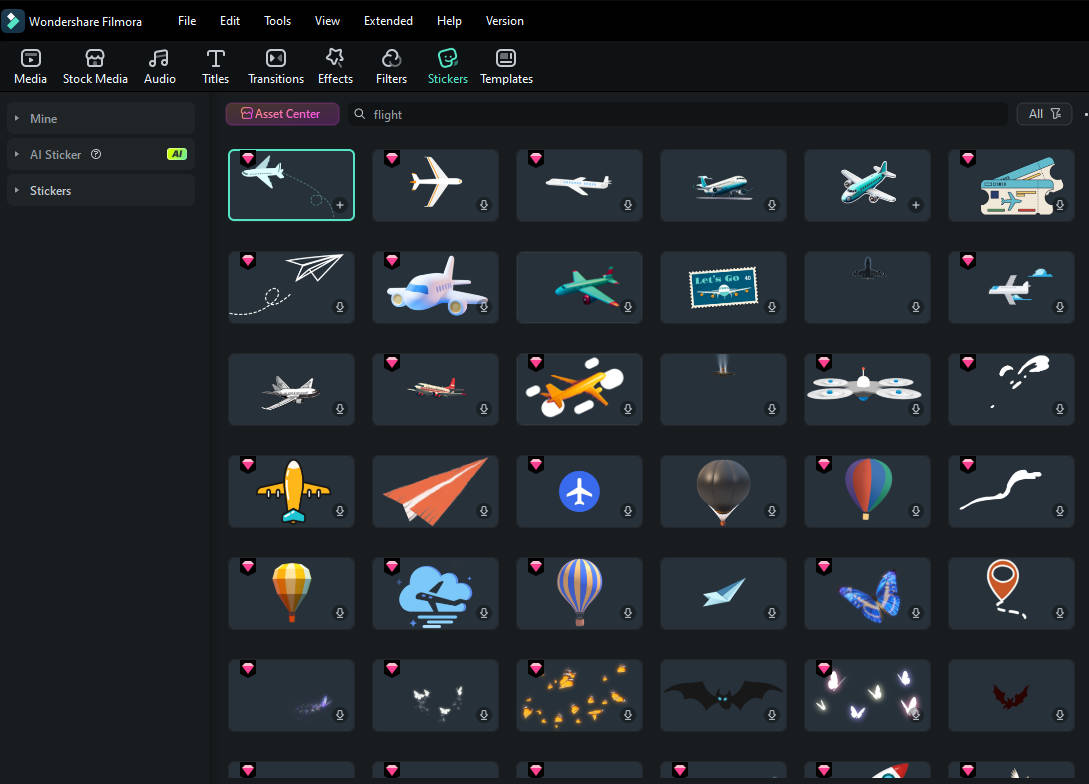Screen dimensions: 1089x784
Task: Add the teal propeller airplane sticker
Action: (x=916, y=205)
